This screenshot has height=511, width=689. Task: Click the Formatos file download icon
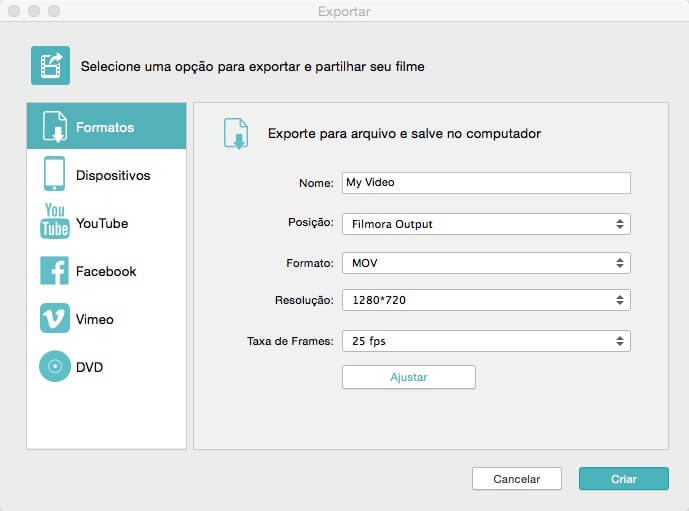[x=55, y=127]
